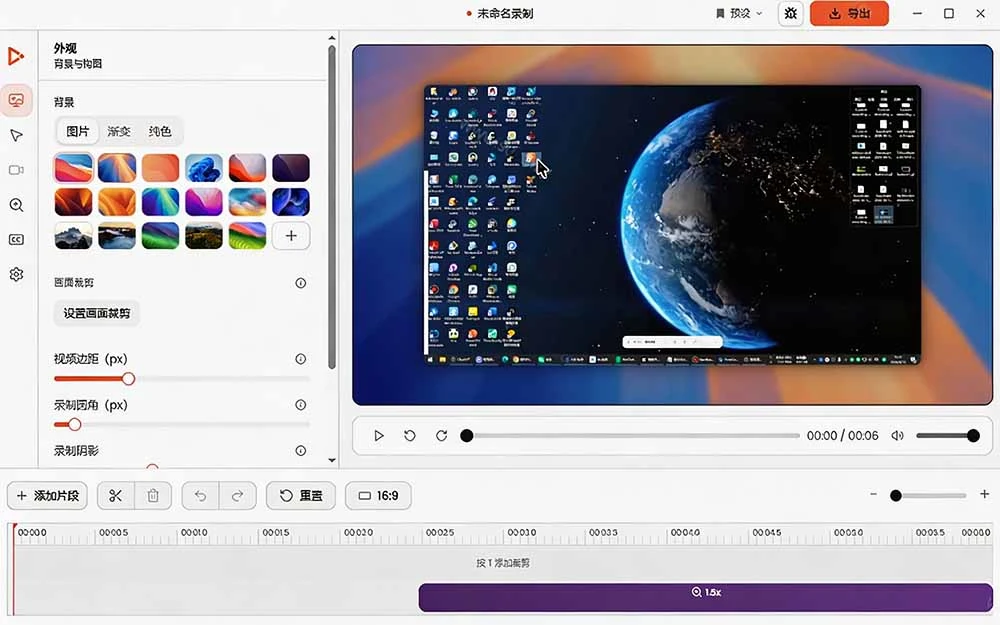
Task: Click the timeline zoom-out minus icon
Action: click(x=873, y=494)
